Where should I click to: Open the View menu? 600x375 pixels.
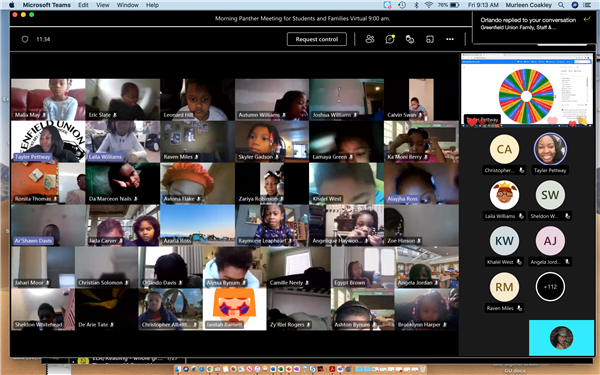tap(103, 5)
